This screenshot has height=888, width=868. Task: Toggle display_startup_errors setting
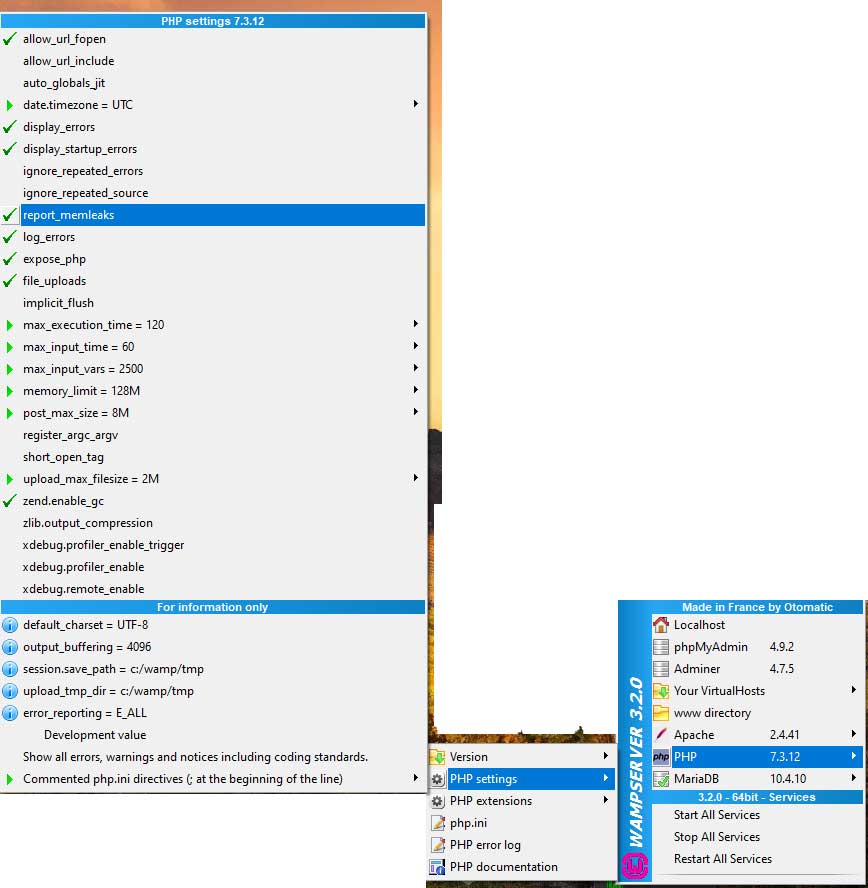(x=213, y=149)
